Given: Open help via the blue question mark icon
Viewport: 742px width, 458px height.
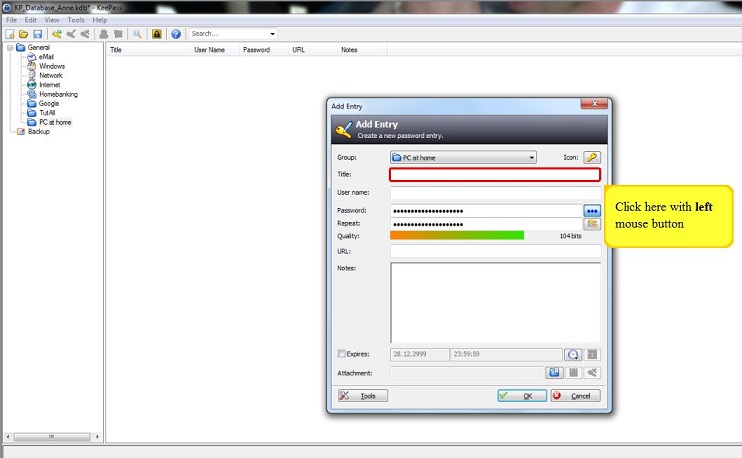Looking at the screenshot, I should [x=176, y=34].
